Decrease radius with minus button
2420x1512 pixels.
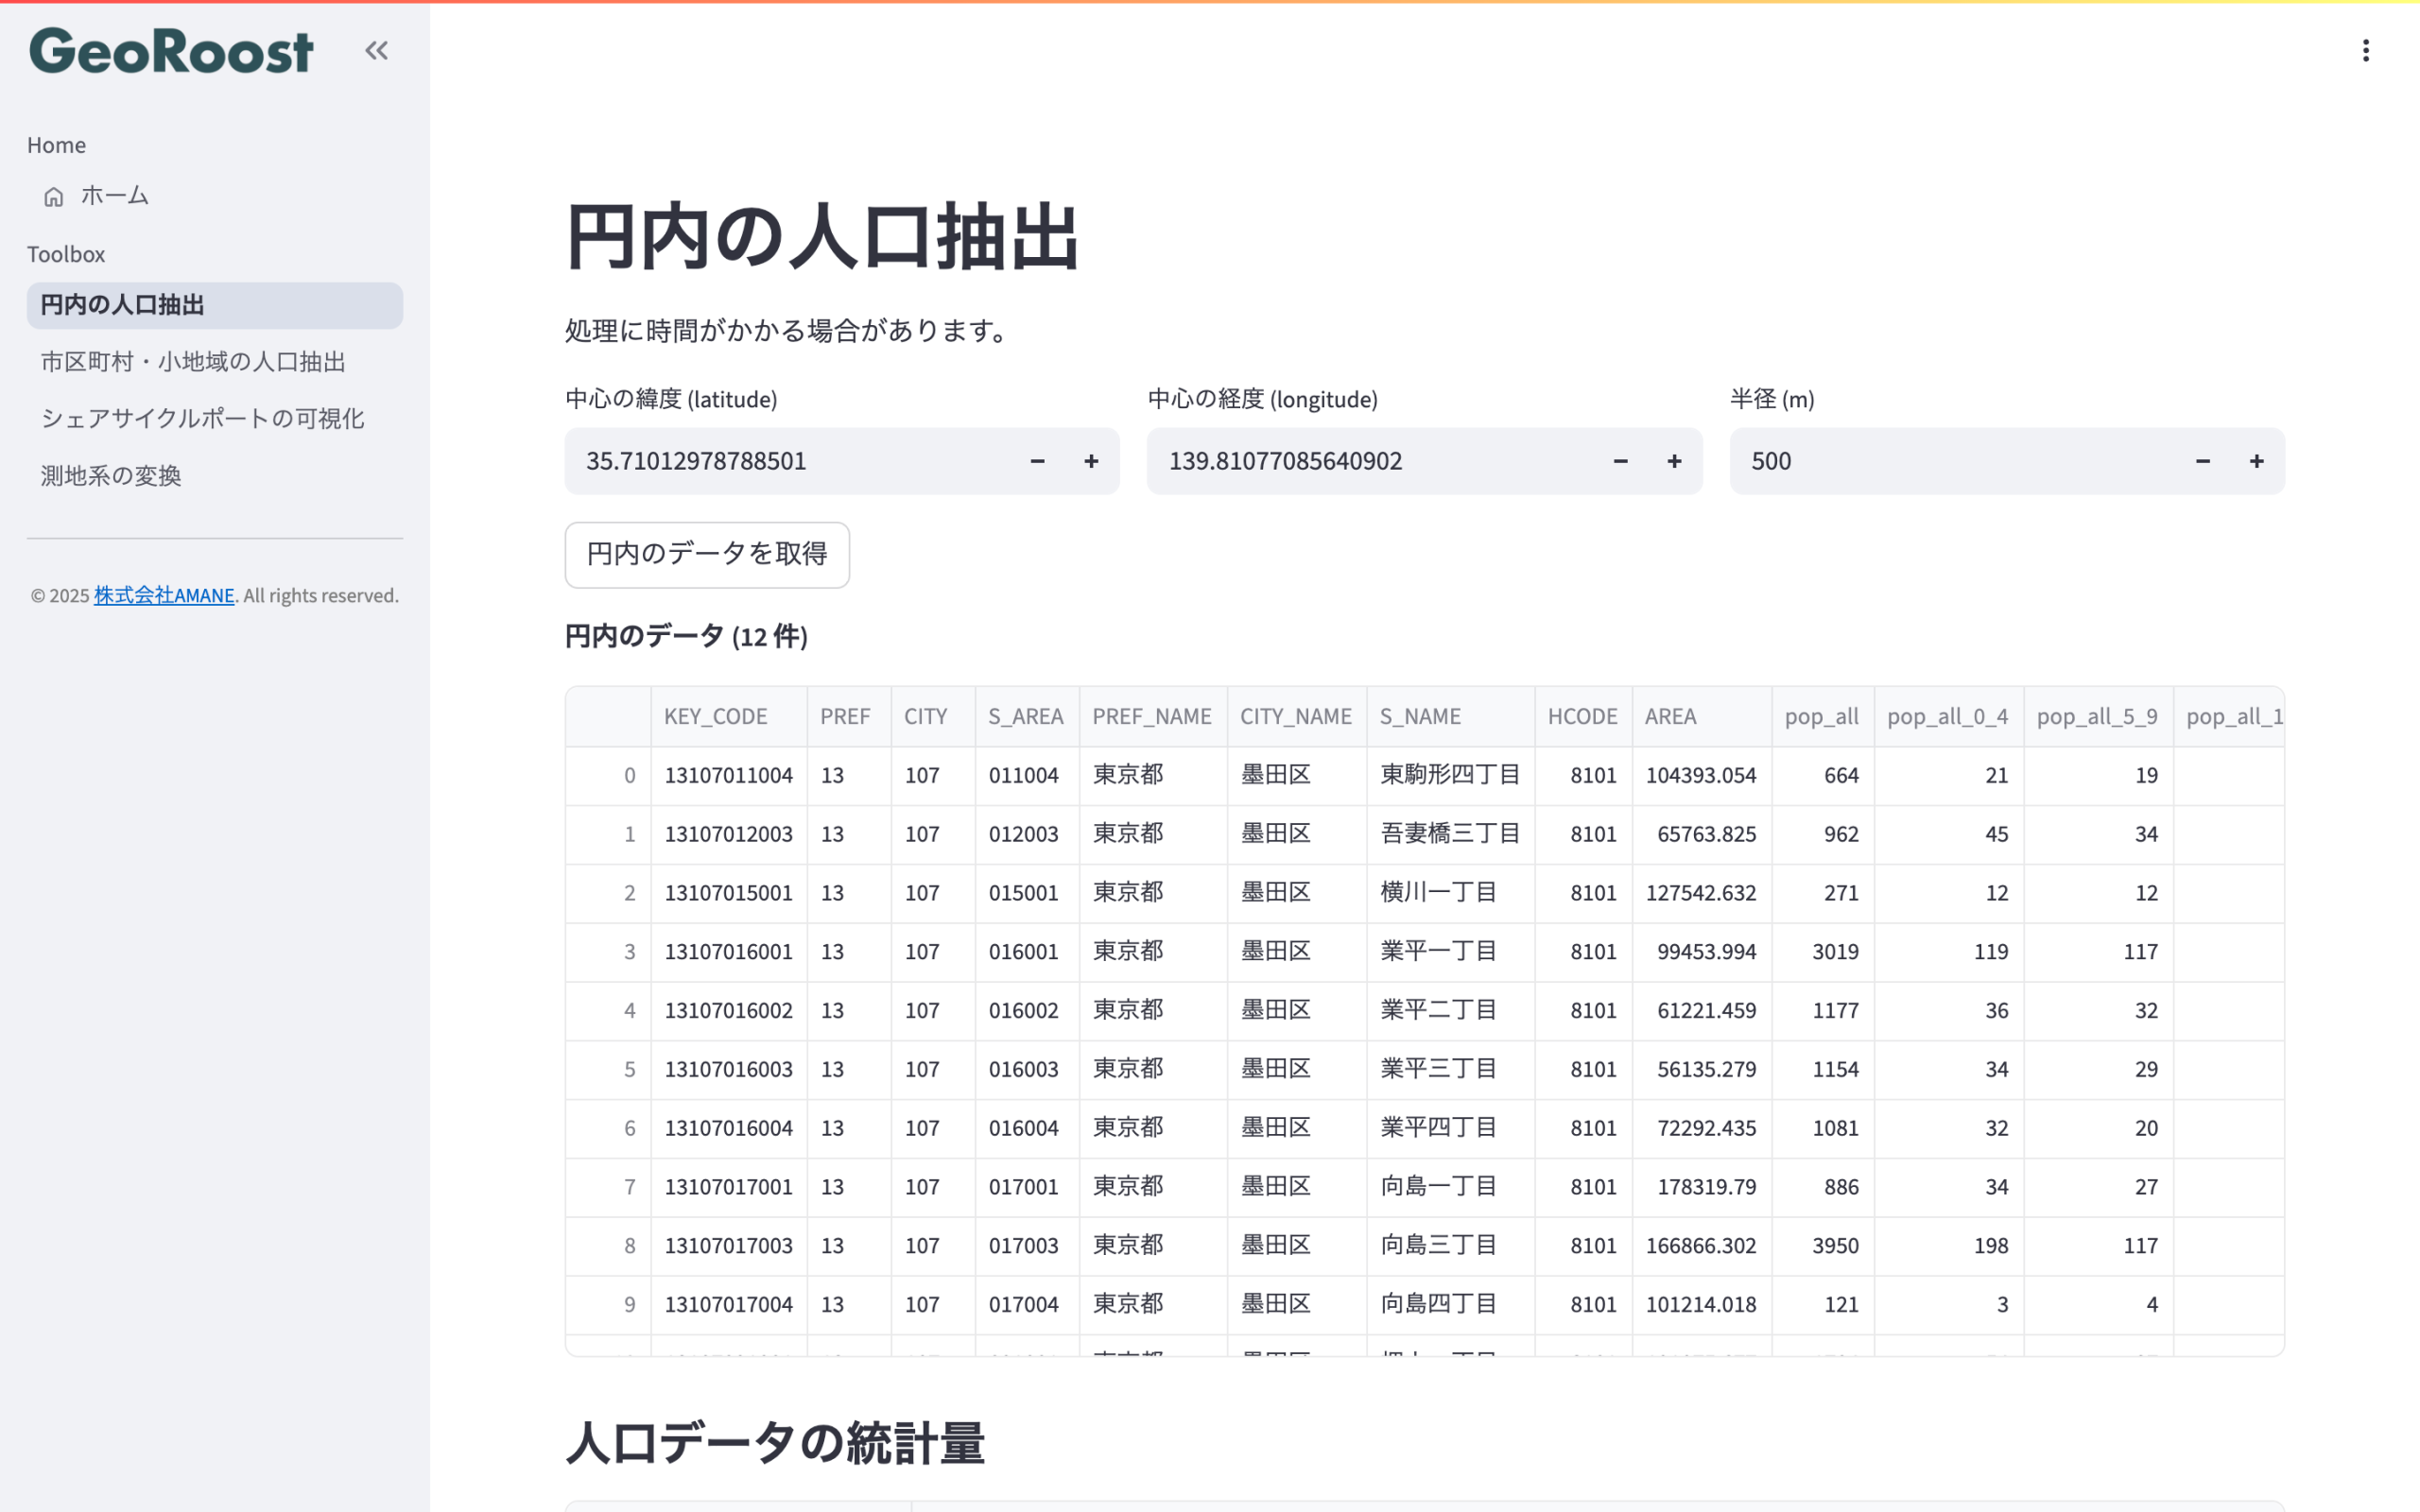[2202, 461]
